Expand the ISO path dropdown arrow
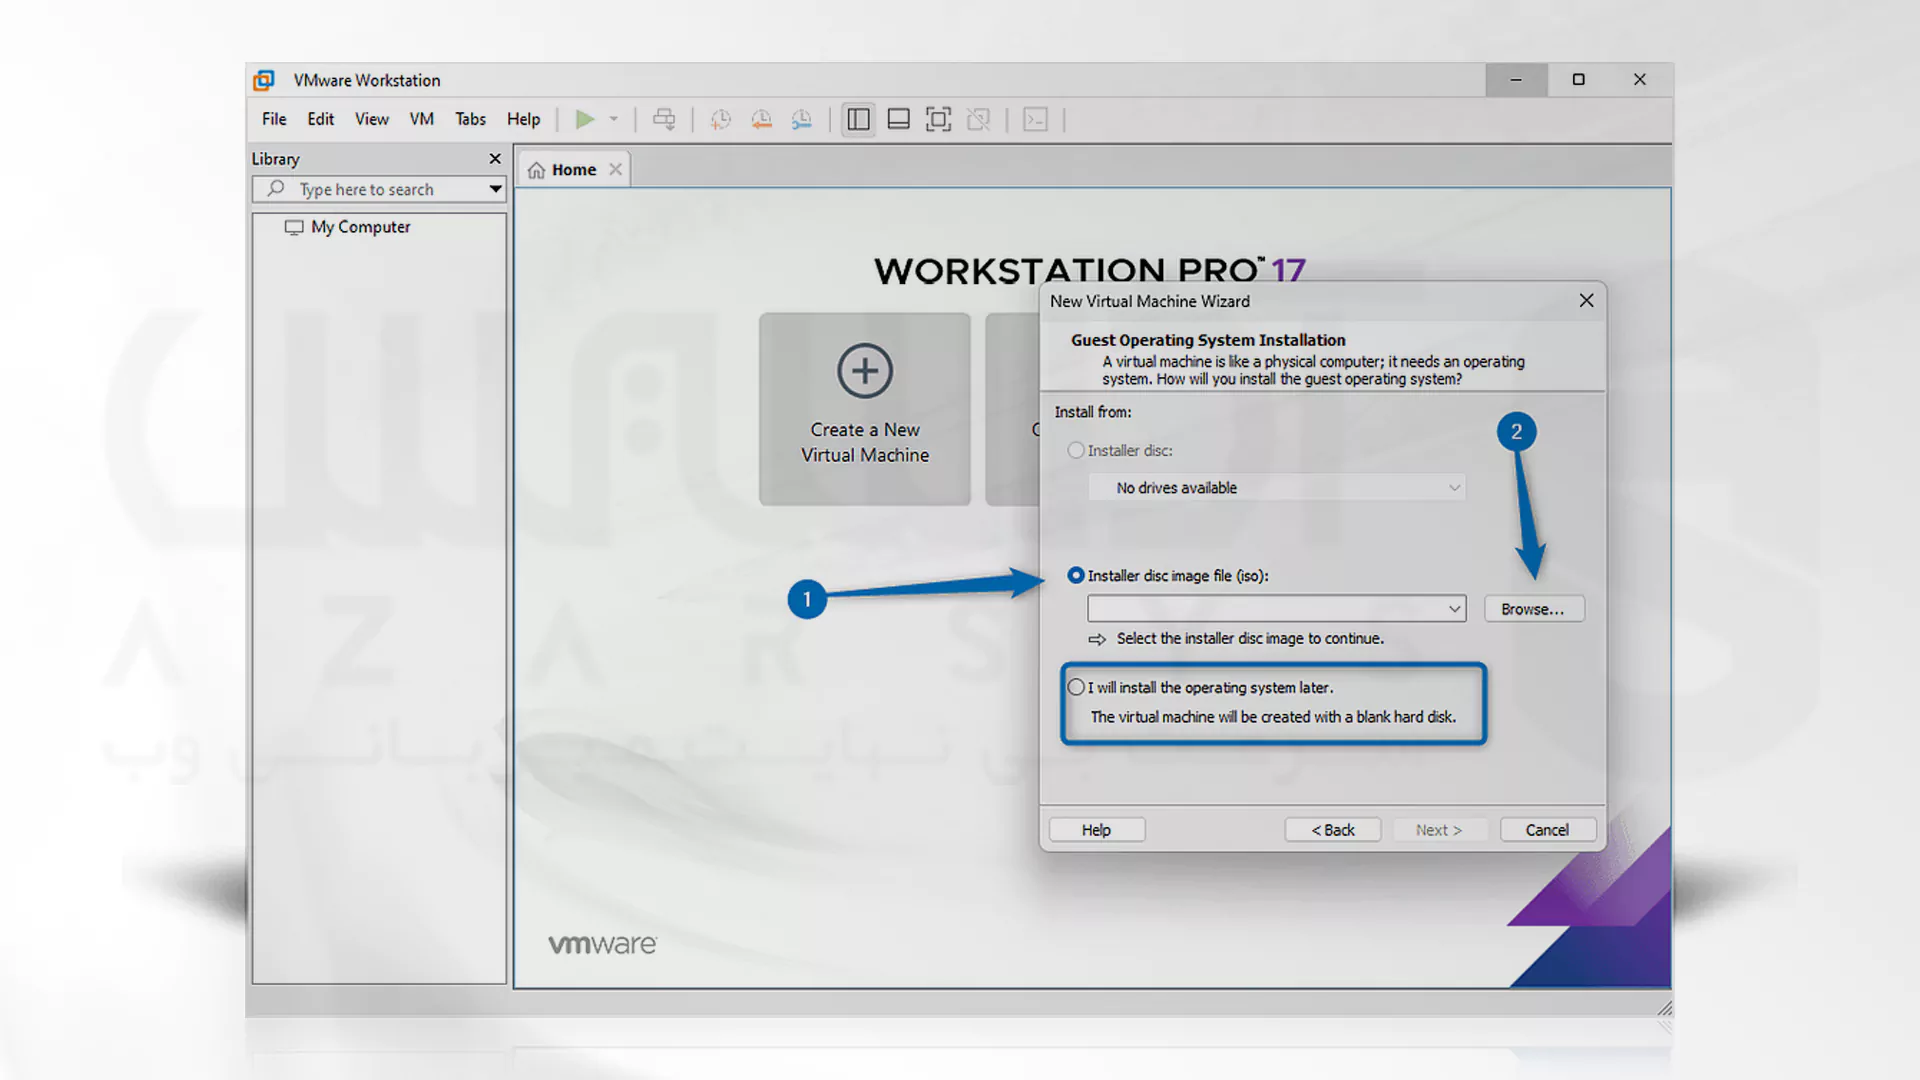This screenshot has height=1080, width=1920. [x=1455, y=609]
